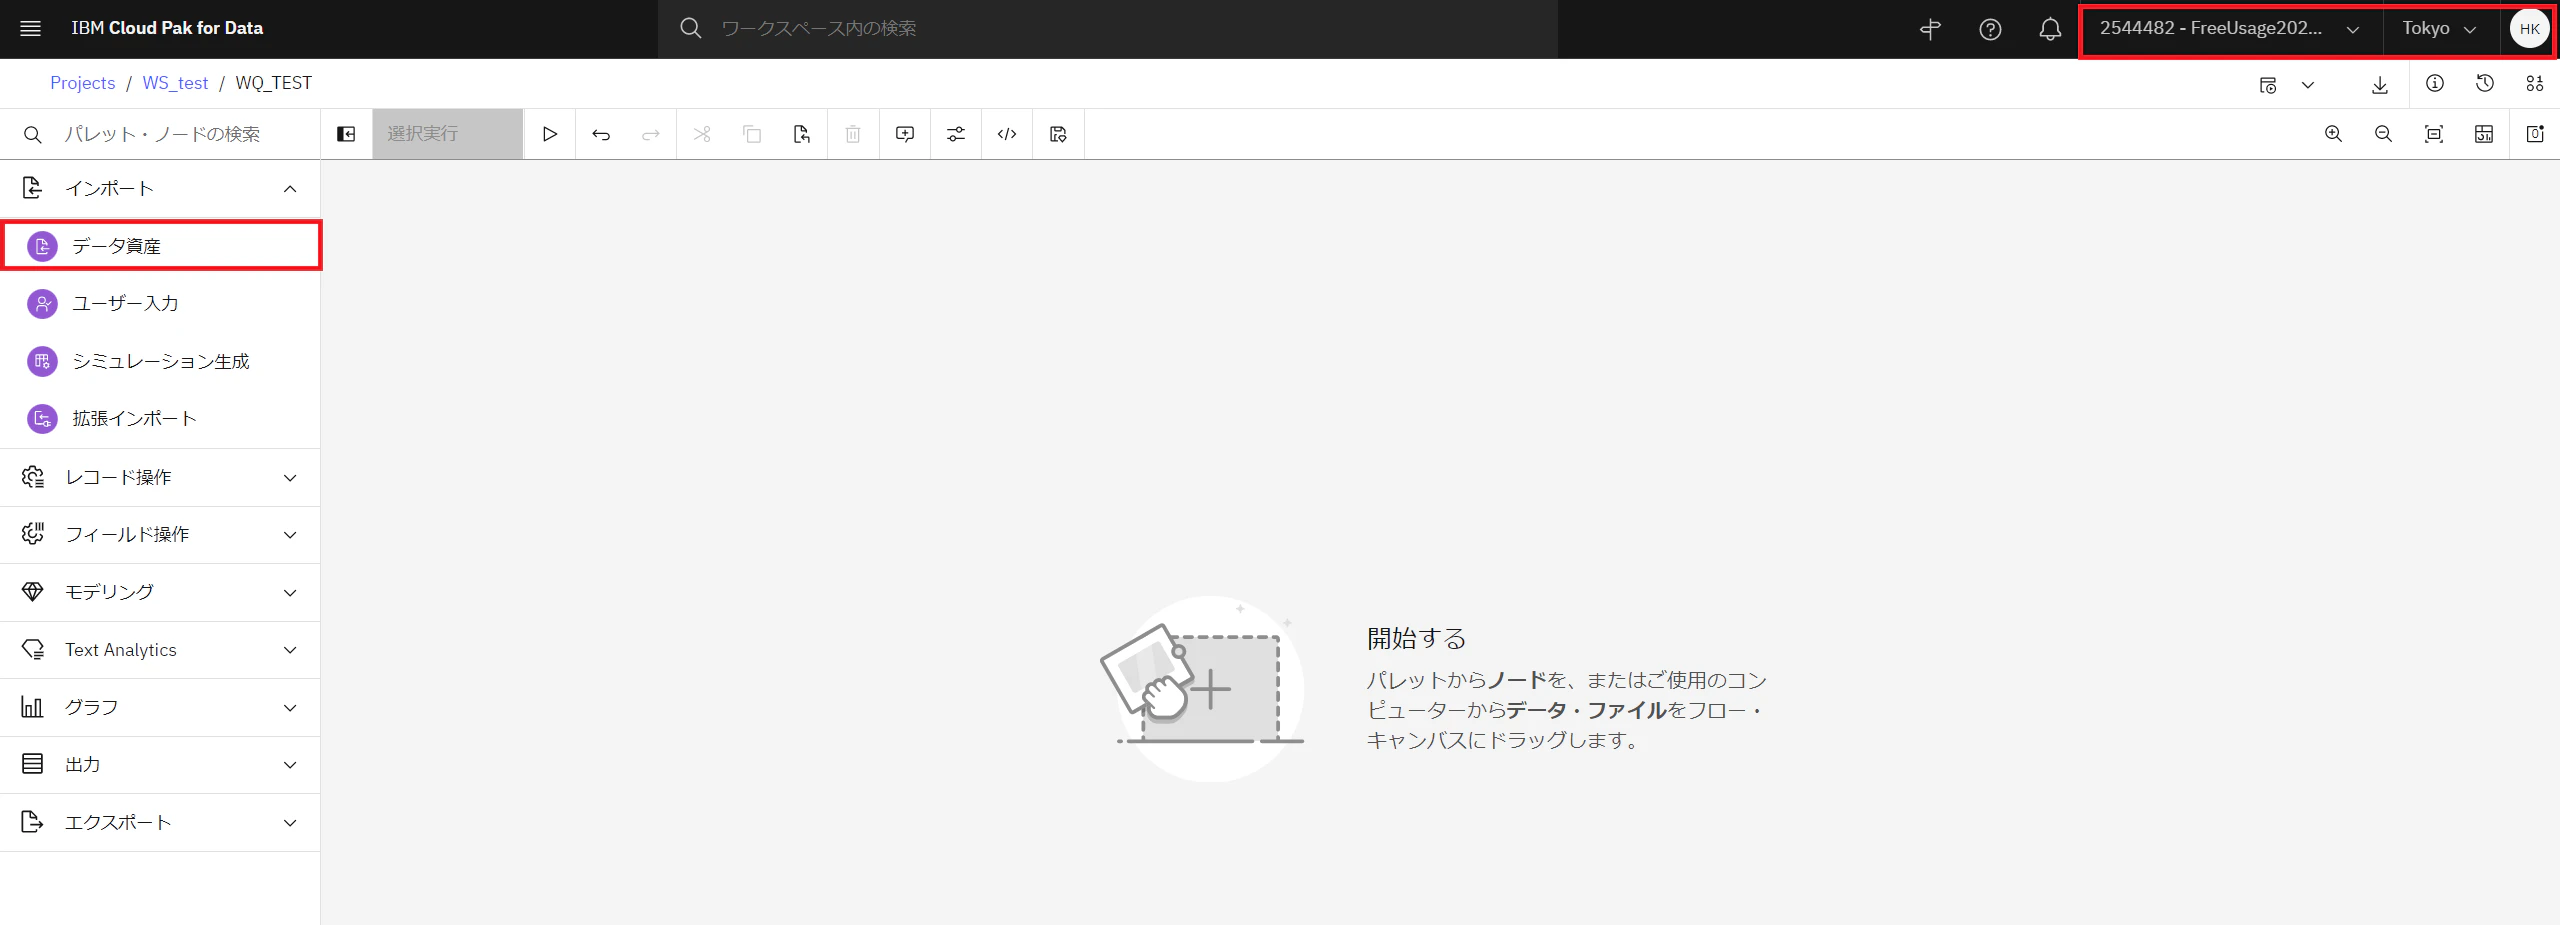Open the code view icon
The width and height of the screenshot is (2560, 925).
click(1007, 134)
